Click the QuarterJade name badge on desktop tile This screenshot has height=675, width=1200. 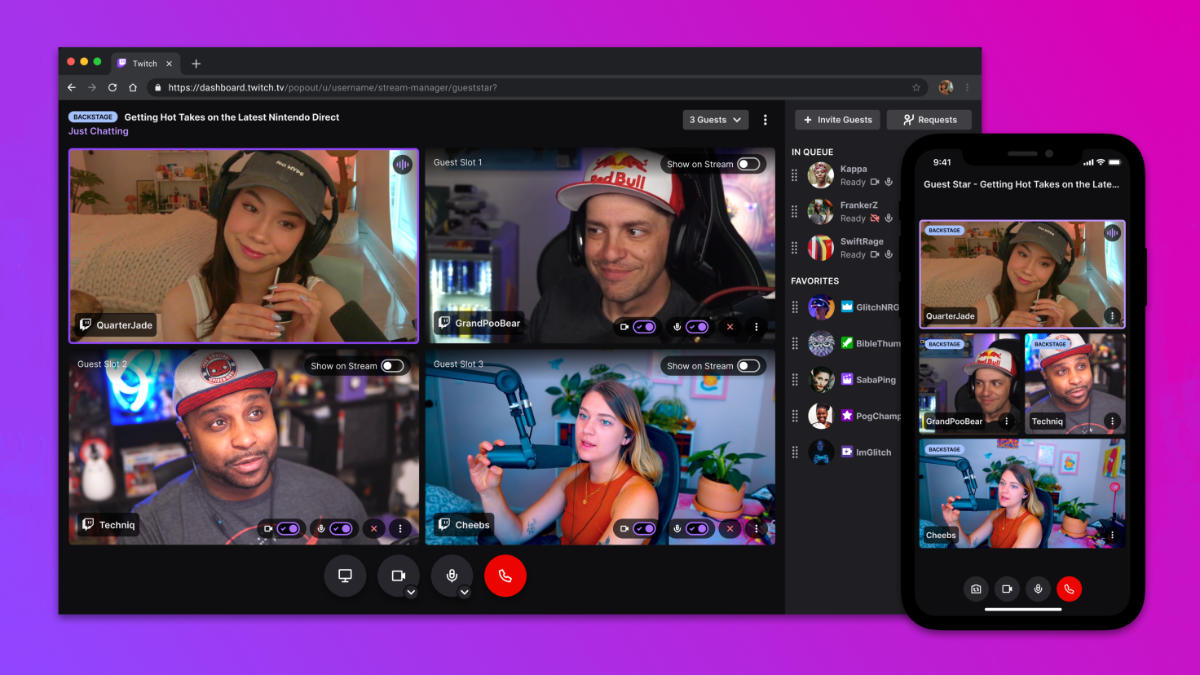point(116,325)
